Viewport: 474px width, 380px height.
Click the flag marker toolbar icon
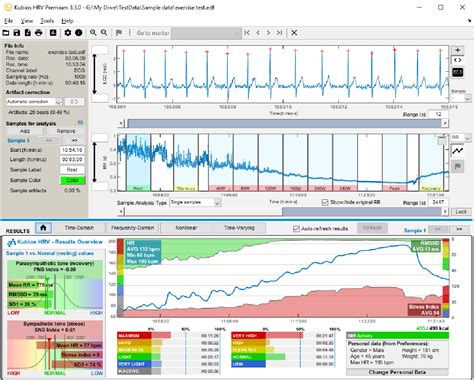[119, 33]
